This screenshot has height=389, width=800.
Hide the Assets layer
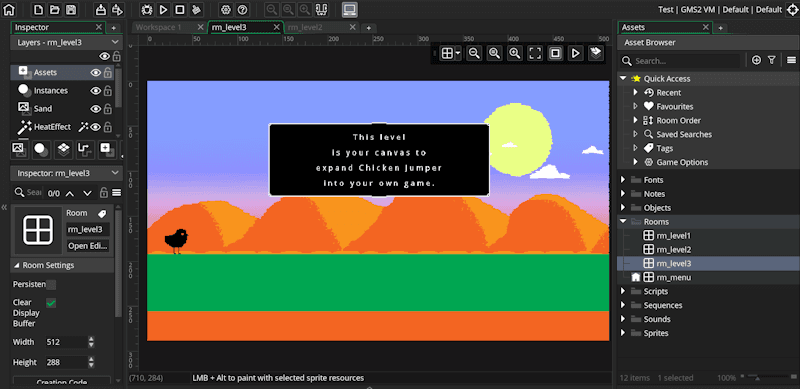[95, 73]
